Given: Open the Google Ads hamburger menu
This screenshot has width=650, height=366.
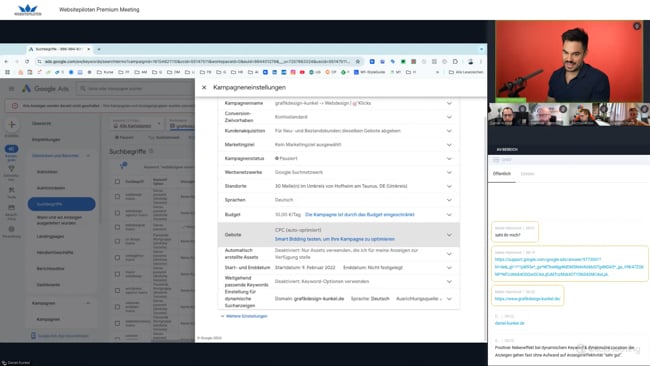Looking at the screenshot, I should [x=11, y=89].
